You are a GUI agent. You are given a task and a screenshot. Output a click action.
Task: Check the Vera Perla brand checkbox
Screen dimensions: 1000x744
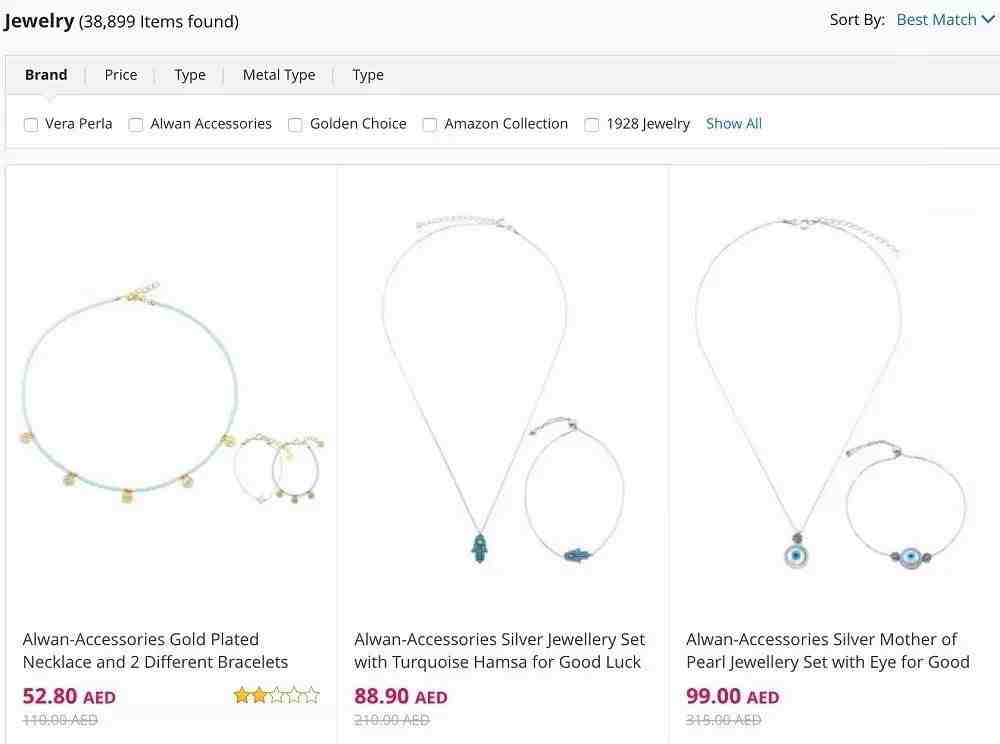(x=31, y=125)
